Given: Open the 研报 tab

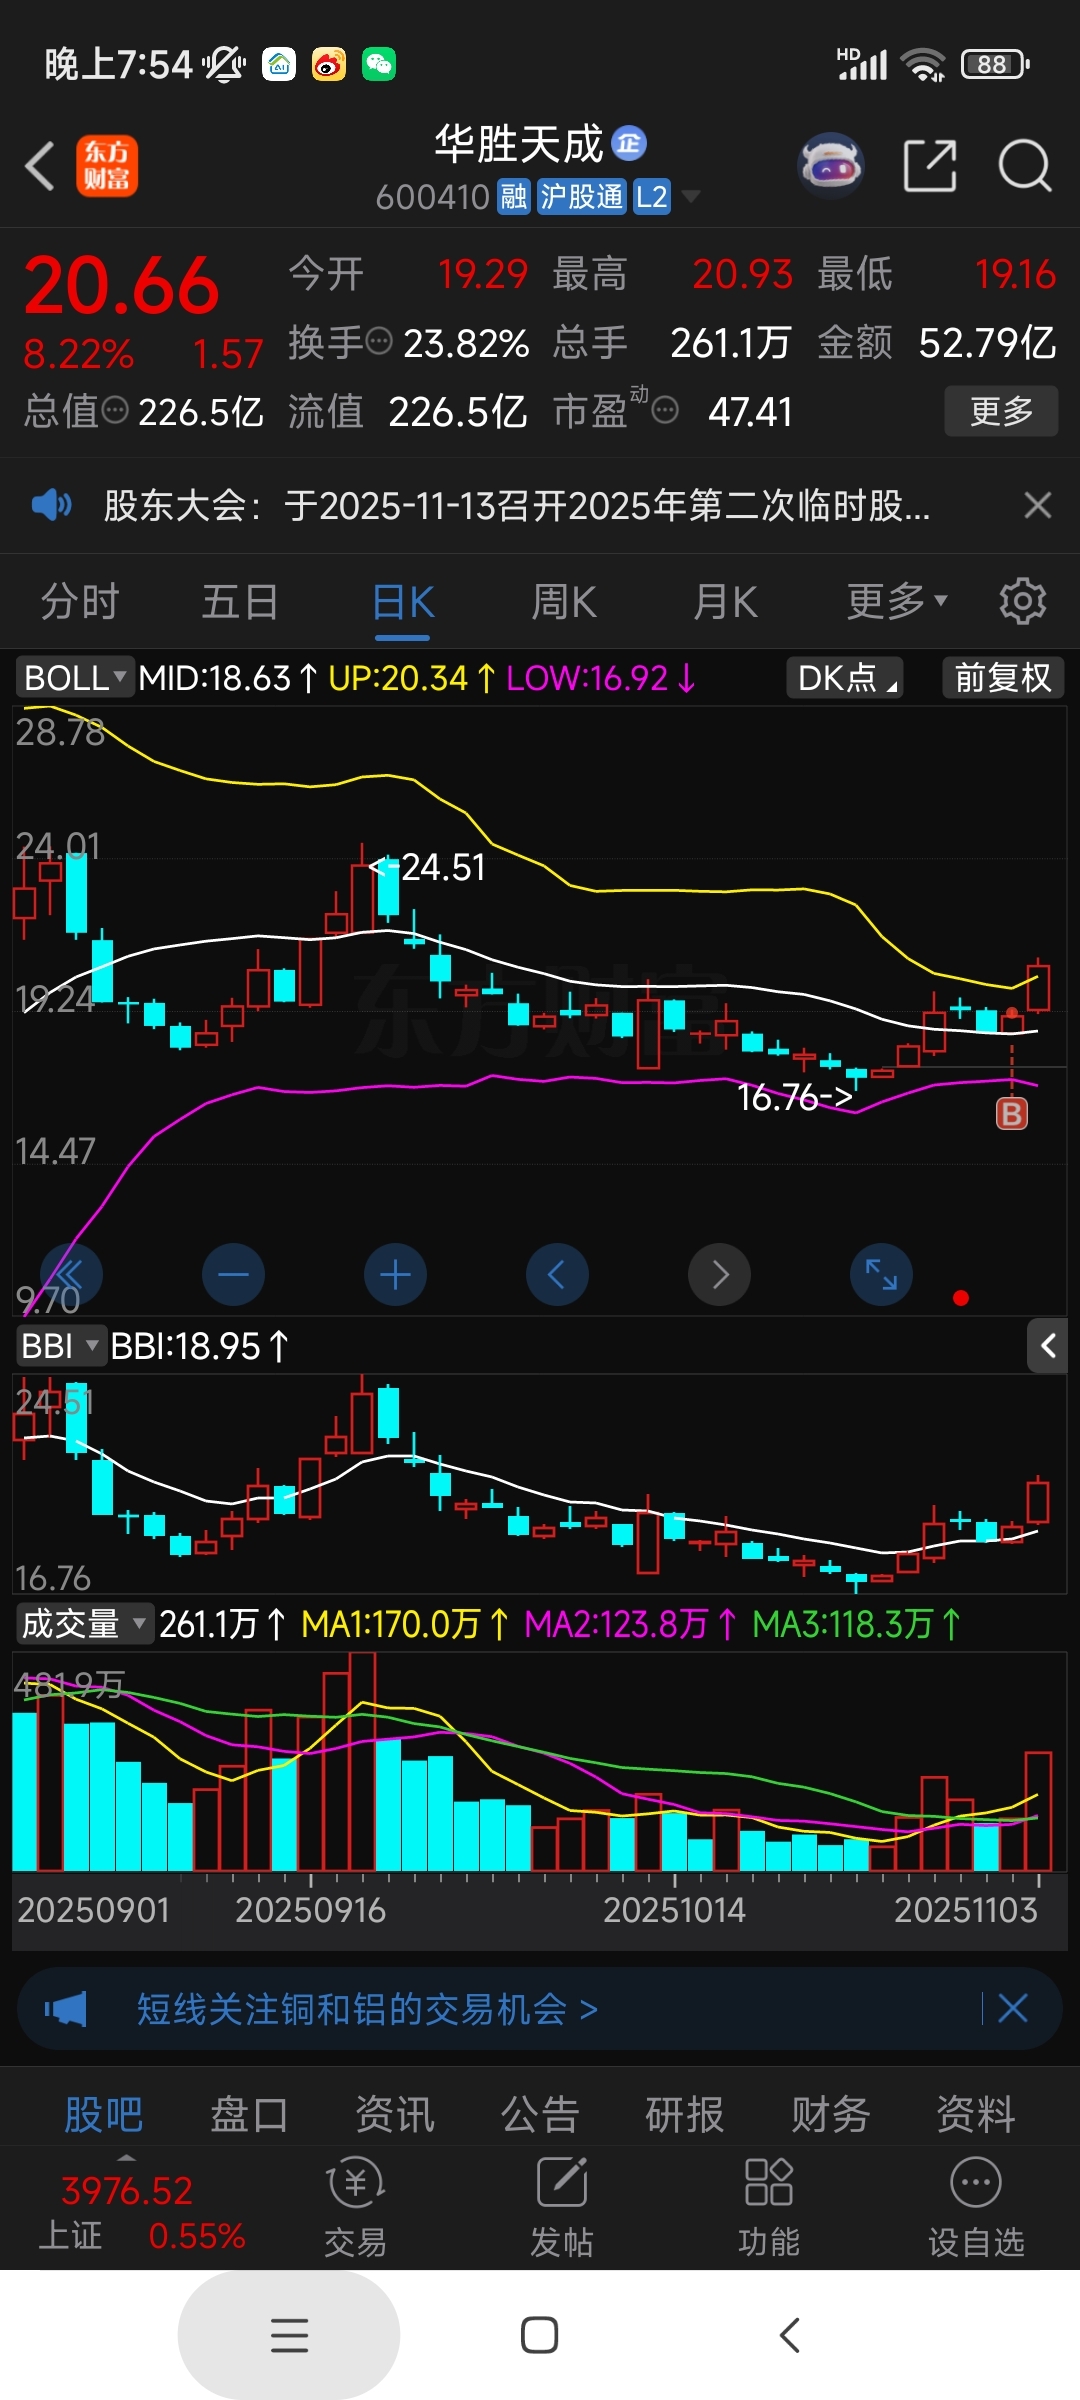Looking at the screenshot, I should coord(685,2115).
